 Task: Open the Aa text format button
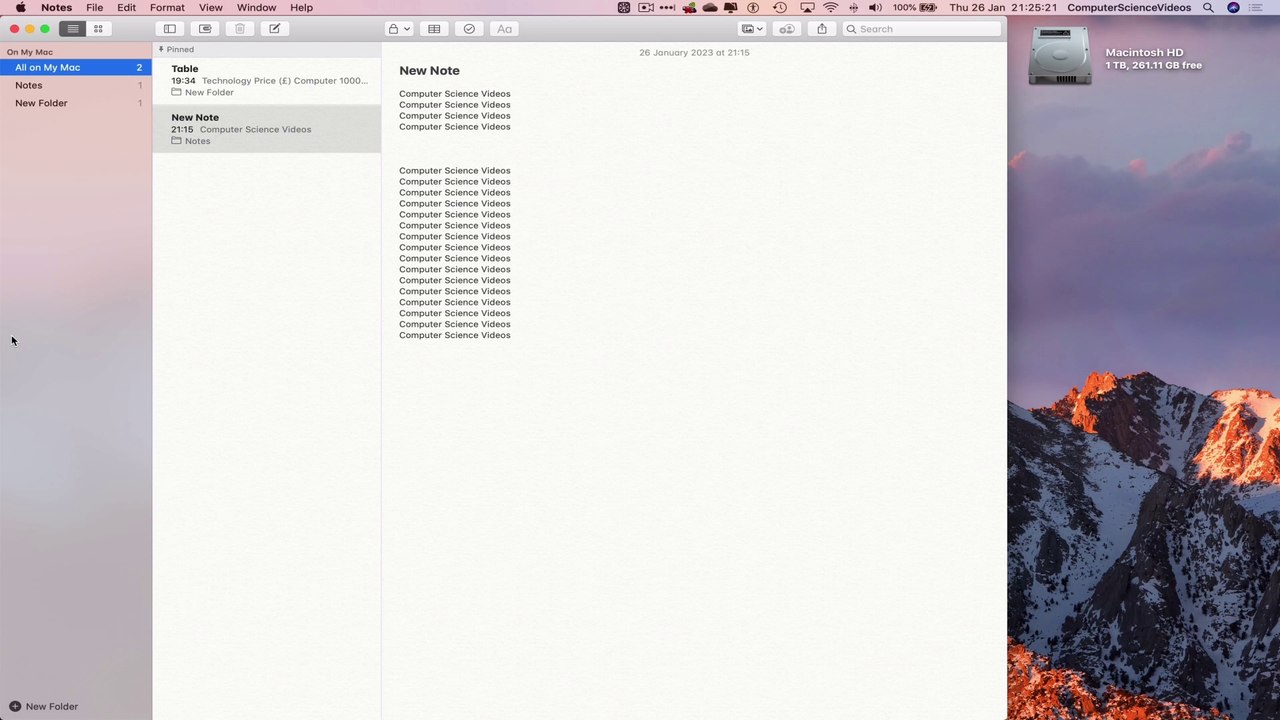tap(504, 29)
